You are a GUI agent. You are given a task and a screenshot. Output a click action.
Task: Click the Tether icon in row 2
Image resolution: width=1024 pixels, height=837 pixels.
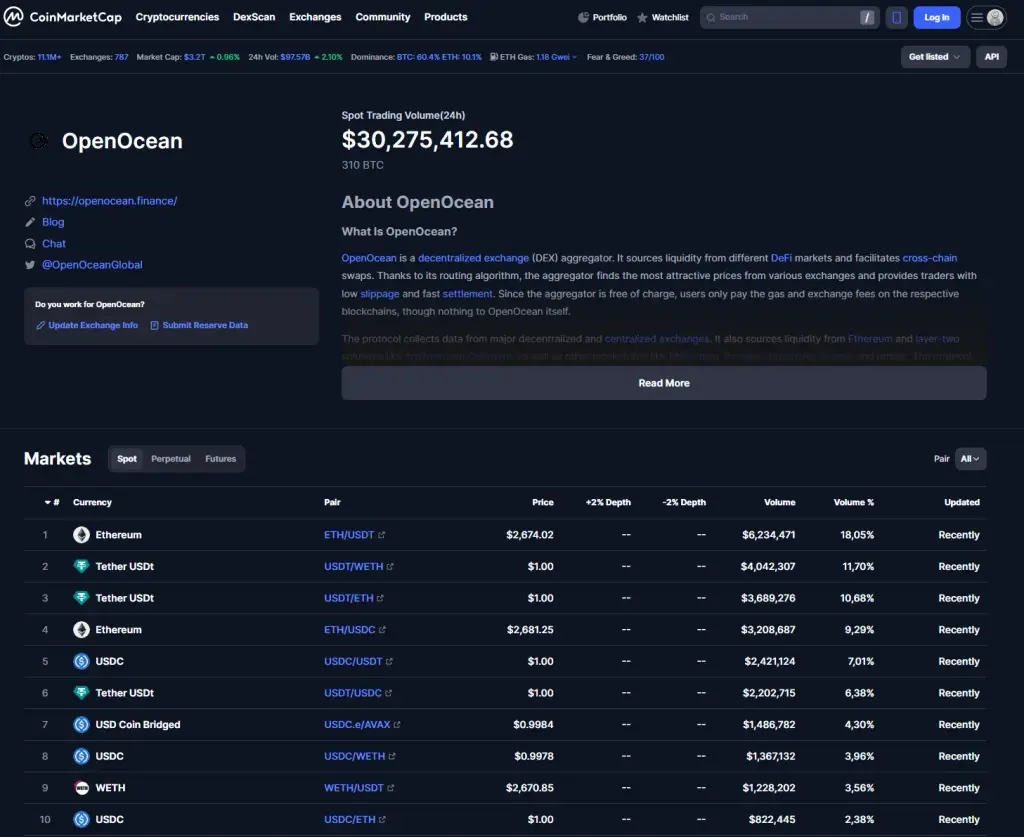point(81,566)
